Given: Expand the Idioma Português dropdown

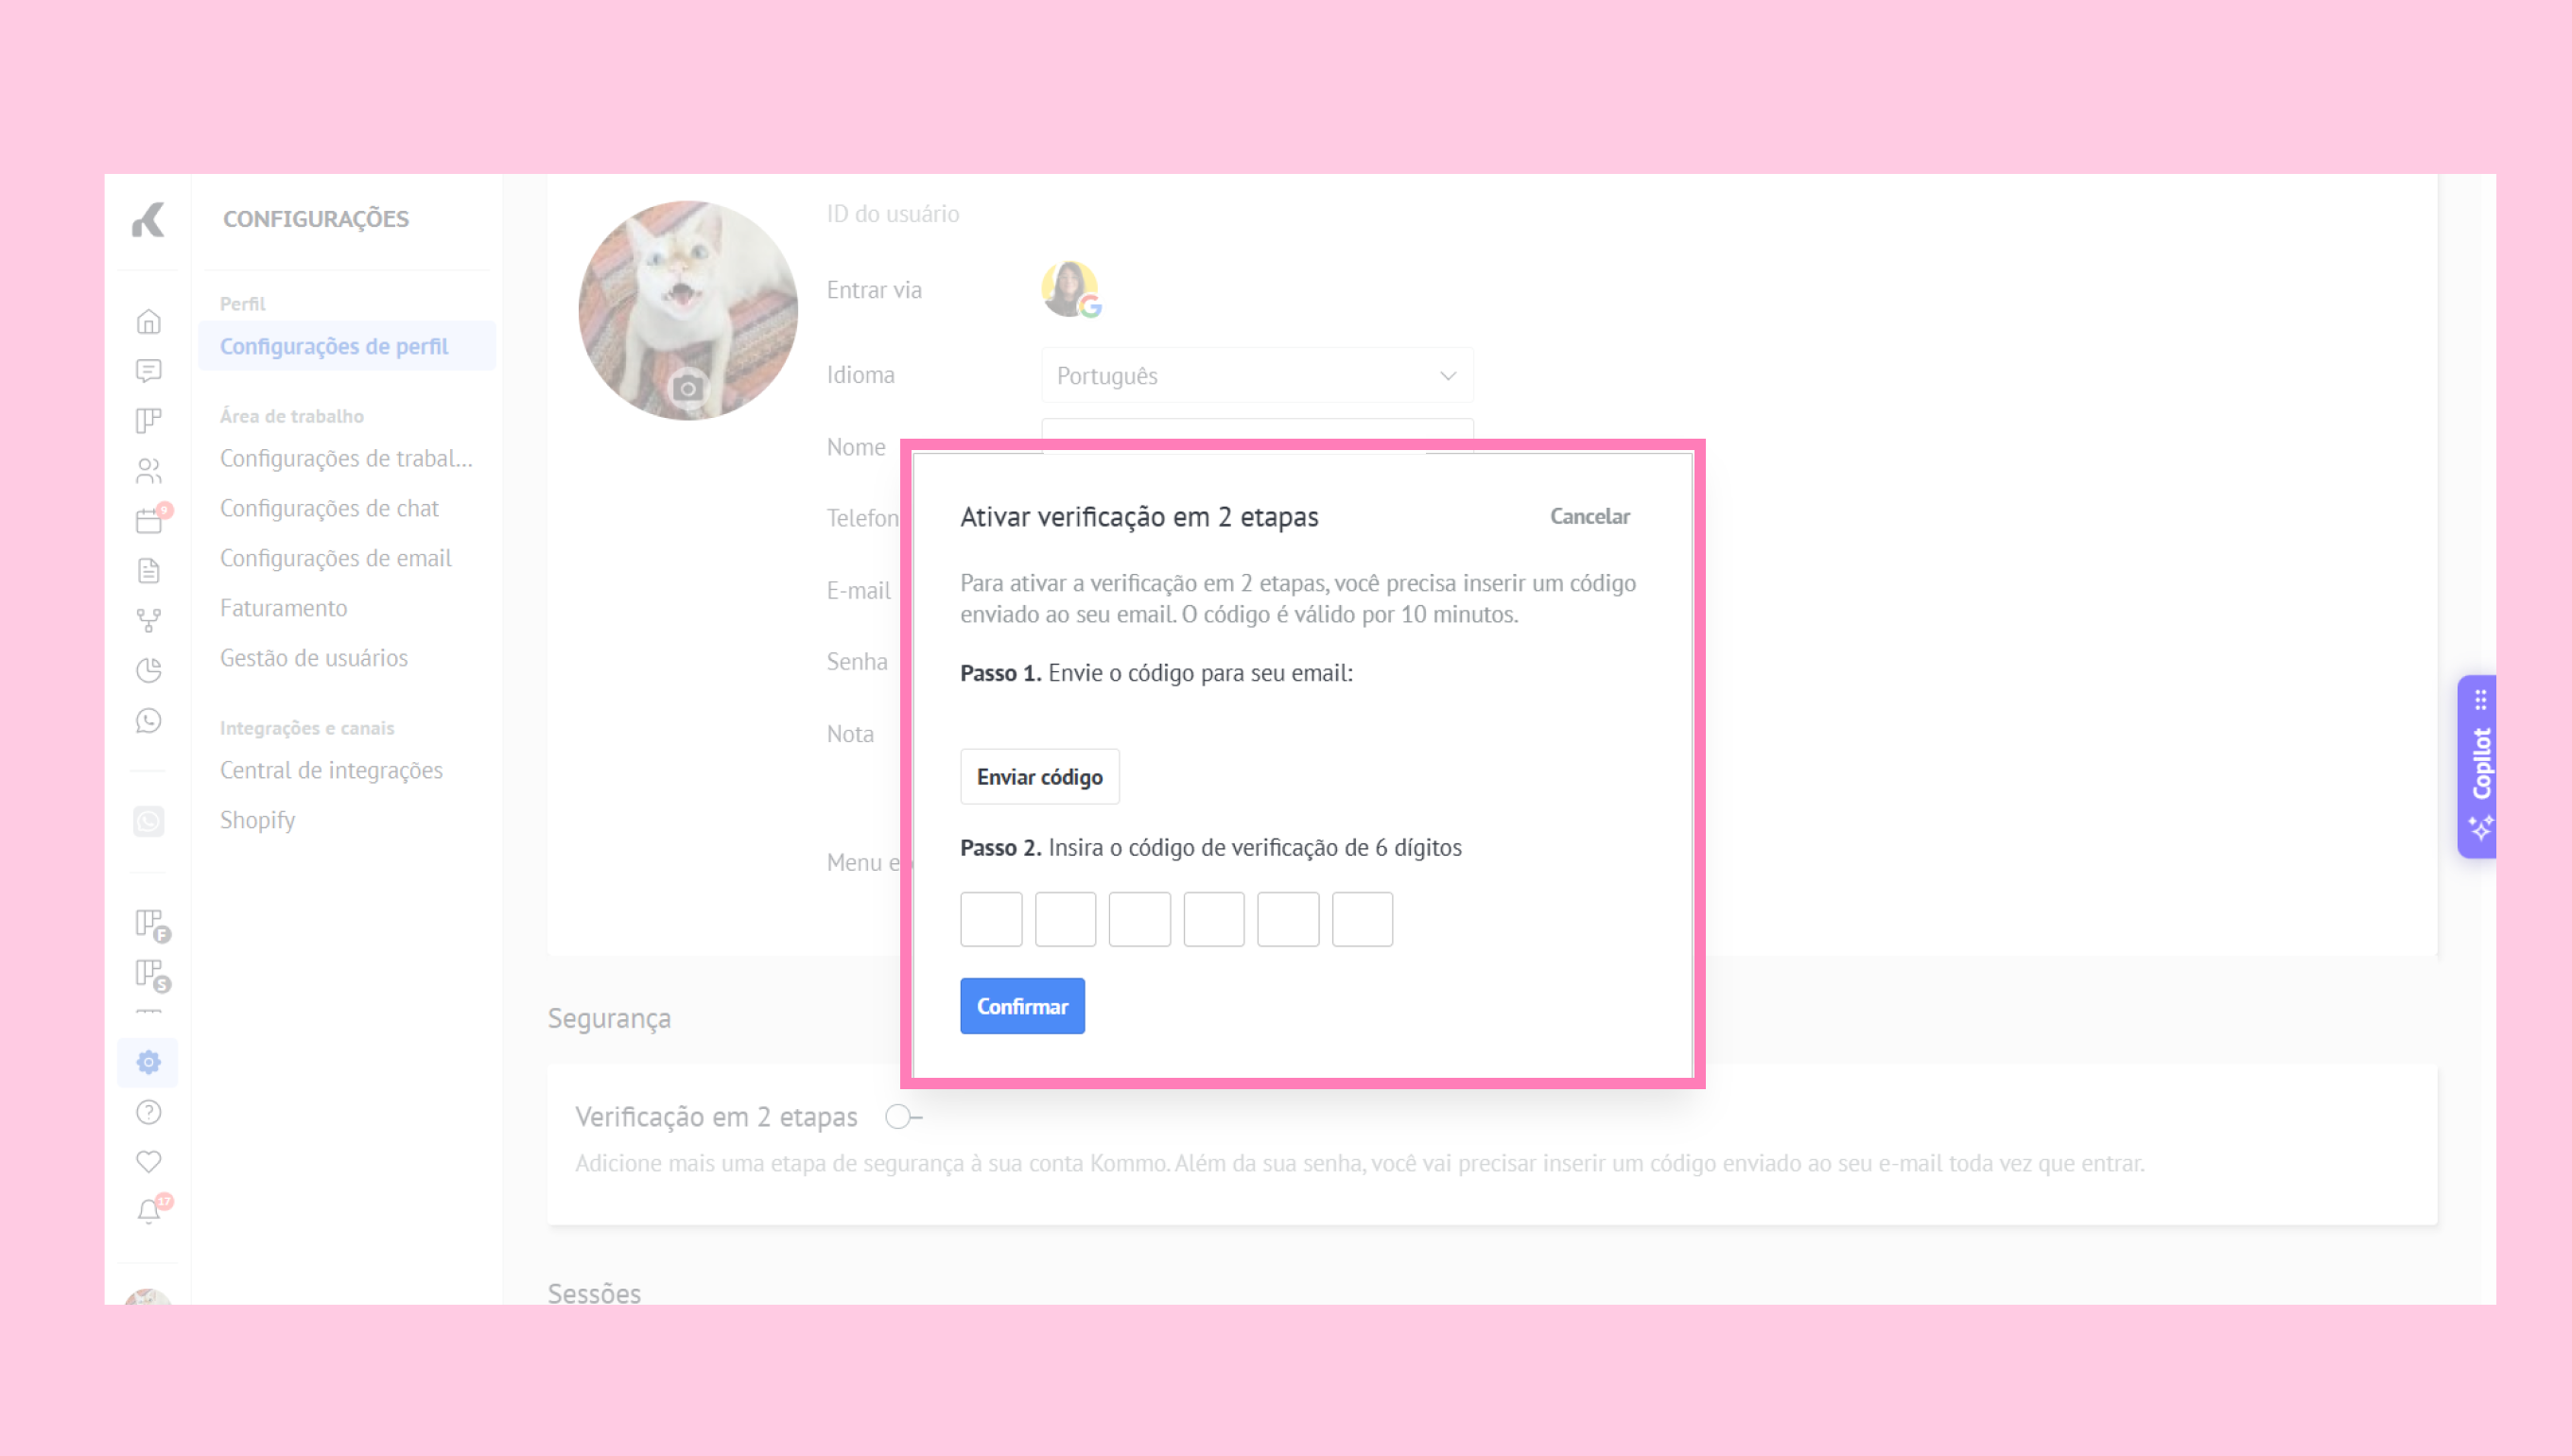Looking at the screenshot, I should click(1257, 376).
